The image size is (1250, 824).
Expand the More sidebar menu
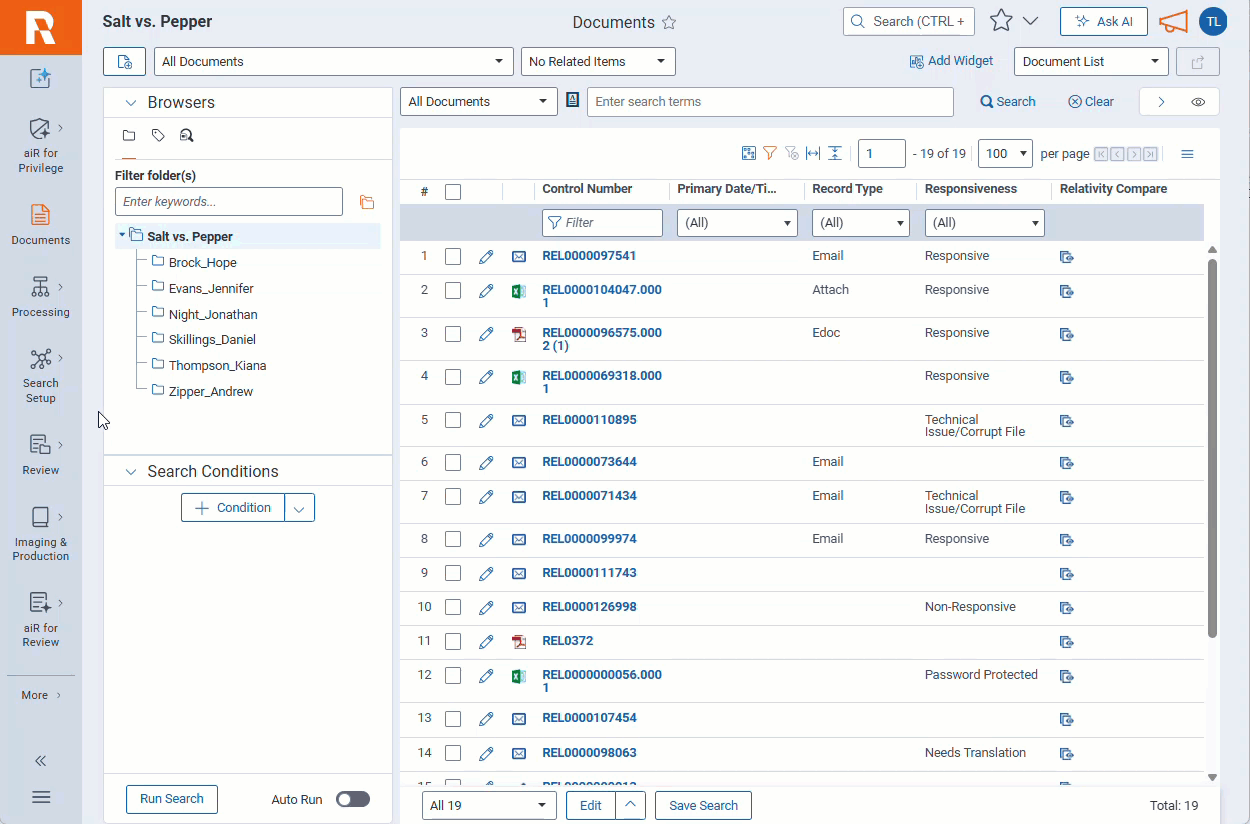[x=41, y=695]
